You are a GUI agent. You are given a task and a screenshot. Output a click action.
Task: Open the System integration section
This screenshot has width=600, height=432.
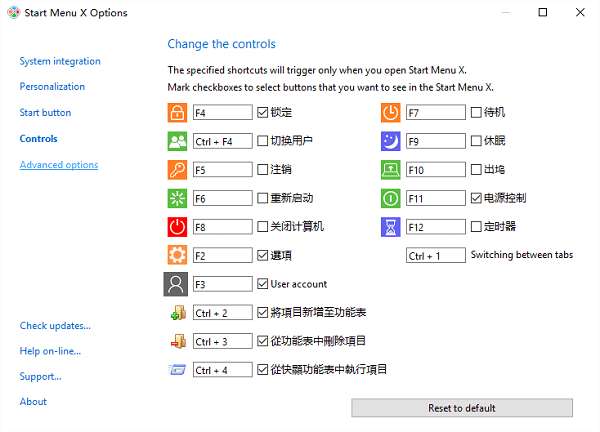point(60,61)
